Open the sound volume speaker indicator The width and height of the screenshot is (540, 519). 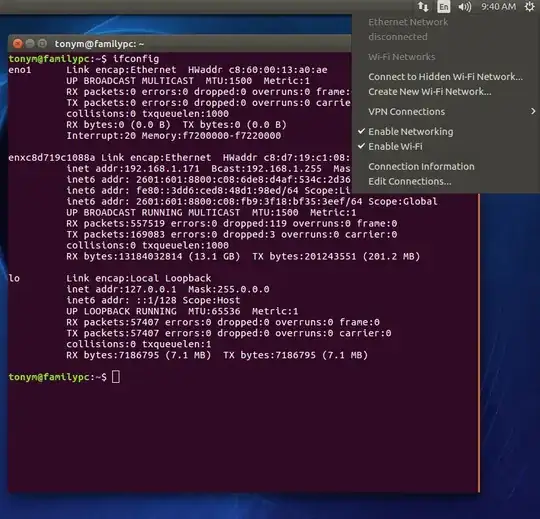point(465,7)
